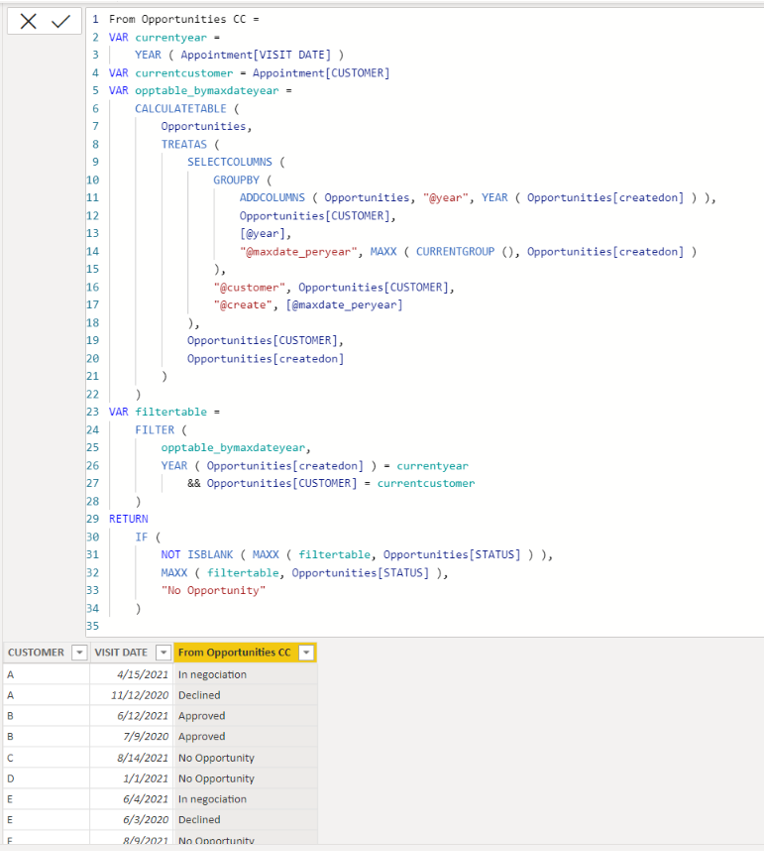Click the 11/12/2020 visit date cell
The image size is (764, 851).
pyautogui.click(x=130, y=695)
